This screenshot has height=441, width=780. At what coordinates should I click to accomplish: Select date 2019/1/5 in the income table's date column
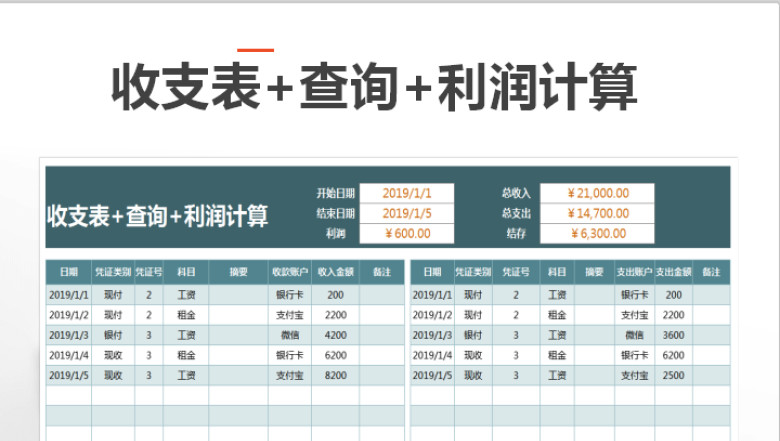click(69, 375)
